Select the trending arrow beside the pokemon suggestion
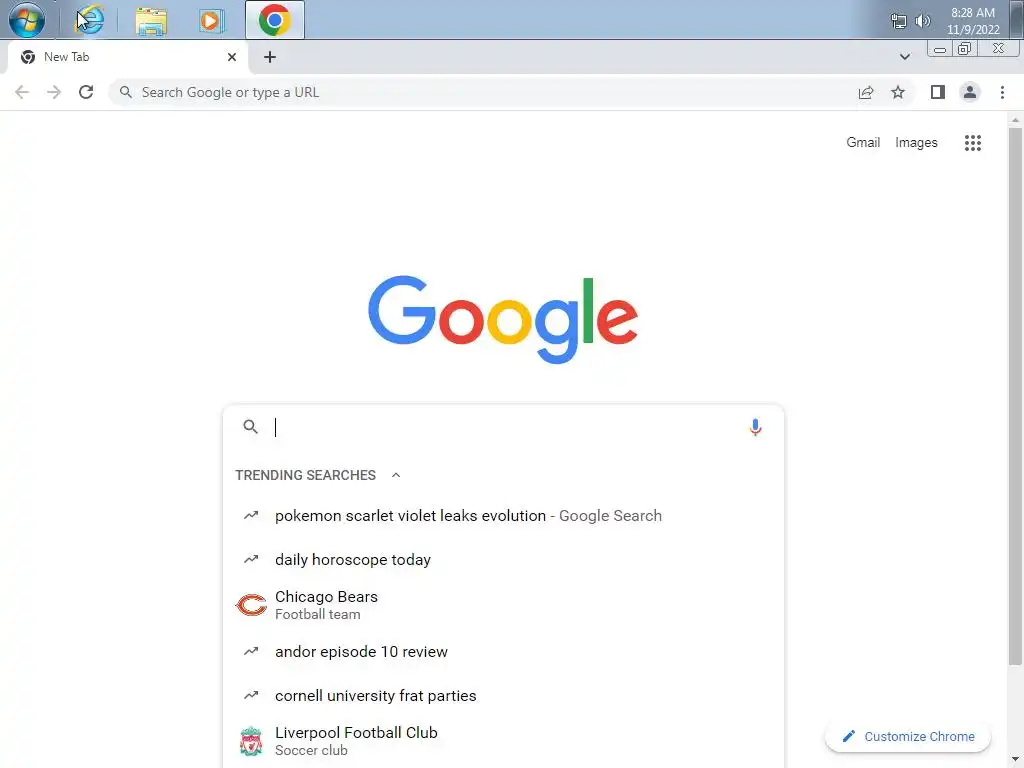The height and width of the screenshot is (768, 1024). (251, 515)
